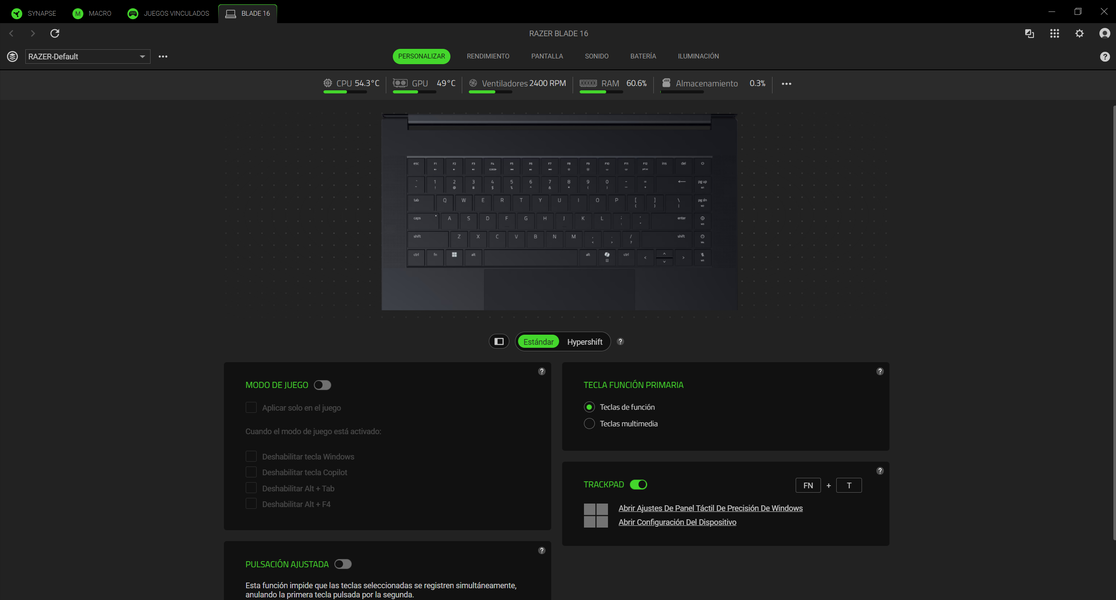Select the Windows key on keyboard image

tap(454, 256)
